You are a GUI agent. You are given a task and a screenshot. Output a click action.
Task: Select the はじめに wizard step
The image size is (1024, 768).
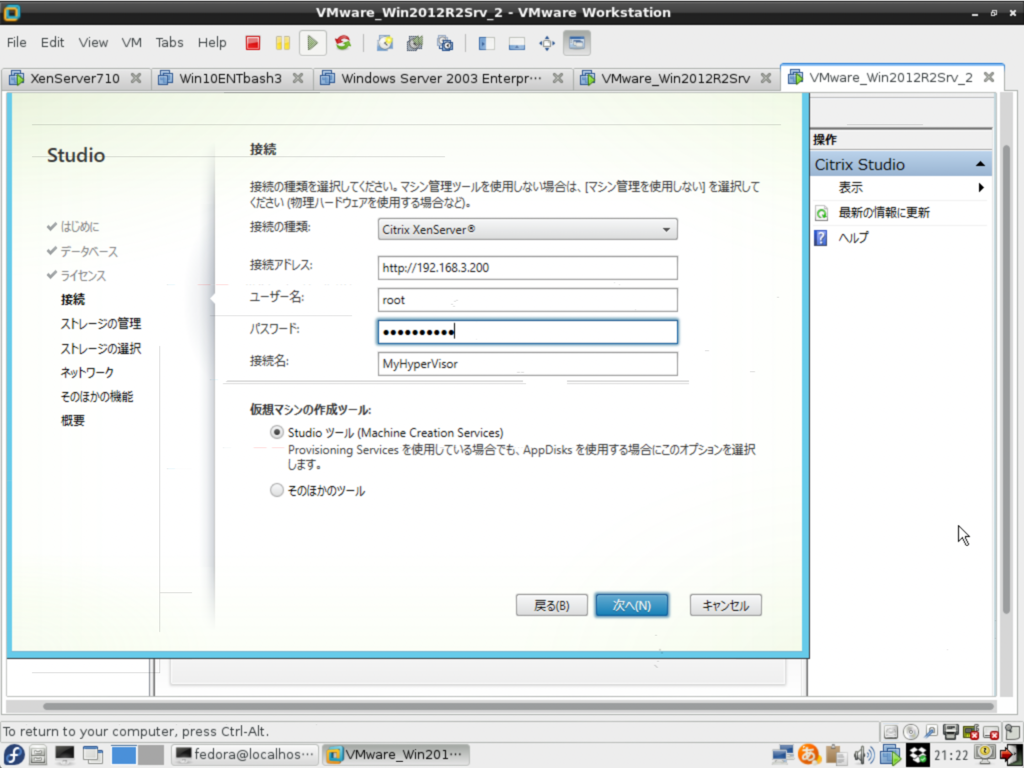click(80, 227)
